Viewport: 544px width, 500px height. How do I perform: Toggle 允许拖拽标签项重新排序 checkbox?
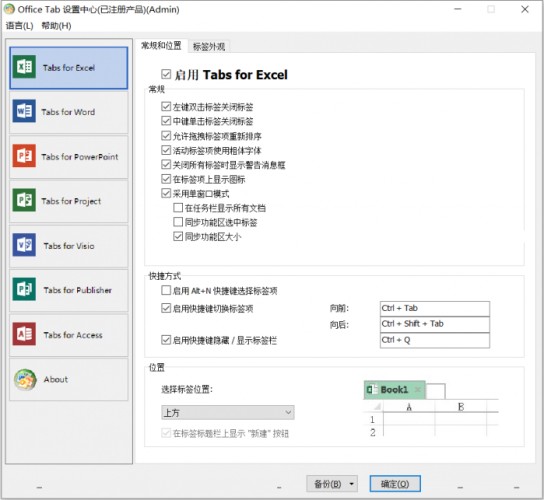point(166,135)
